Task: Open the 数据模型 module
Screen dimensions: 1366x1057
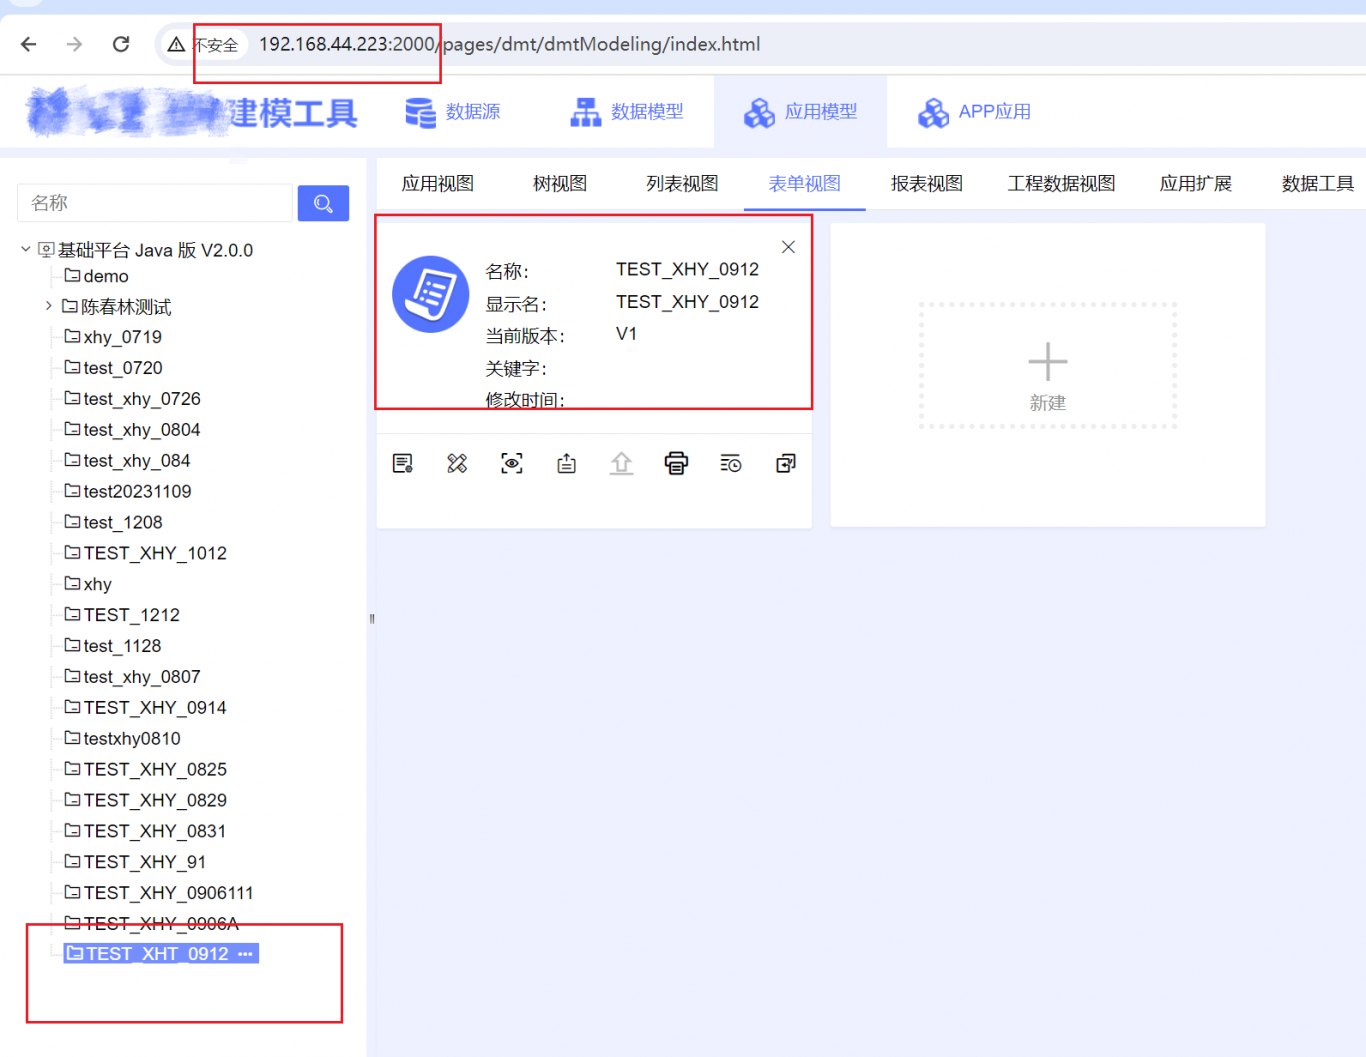Action: click(x=627, y=112)
